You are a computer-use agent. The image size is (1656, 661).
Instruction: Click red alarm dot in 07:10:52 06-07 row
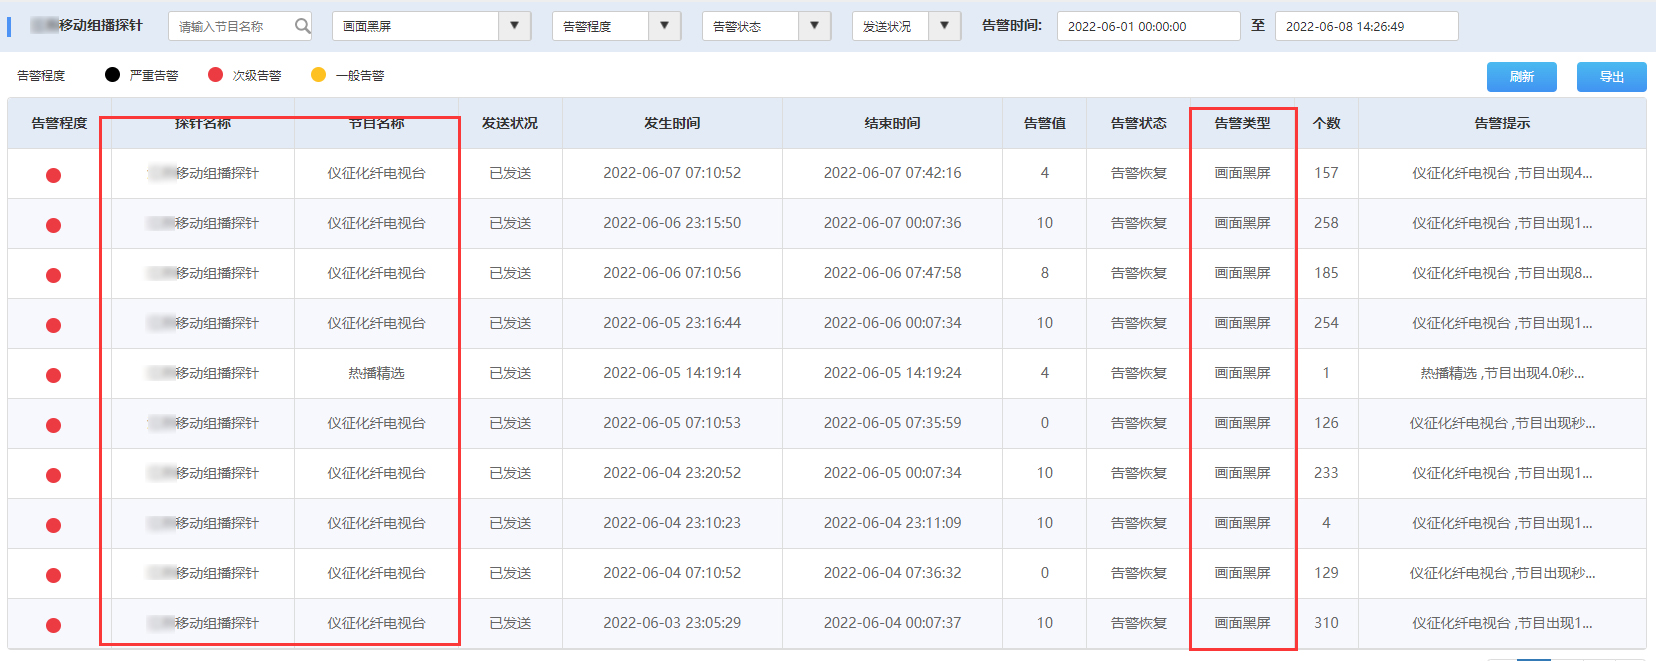[x=54, y=175]
